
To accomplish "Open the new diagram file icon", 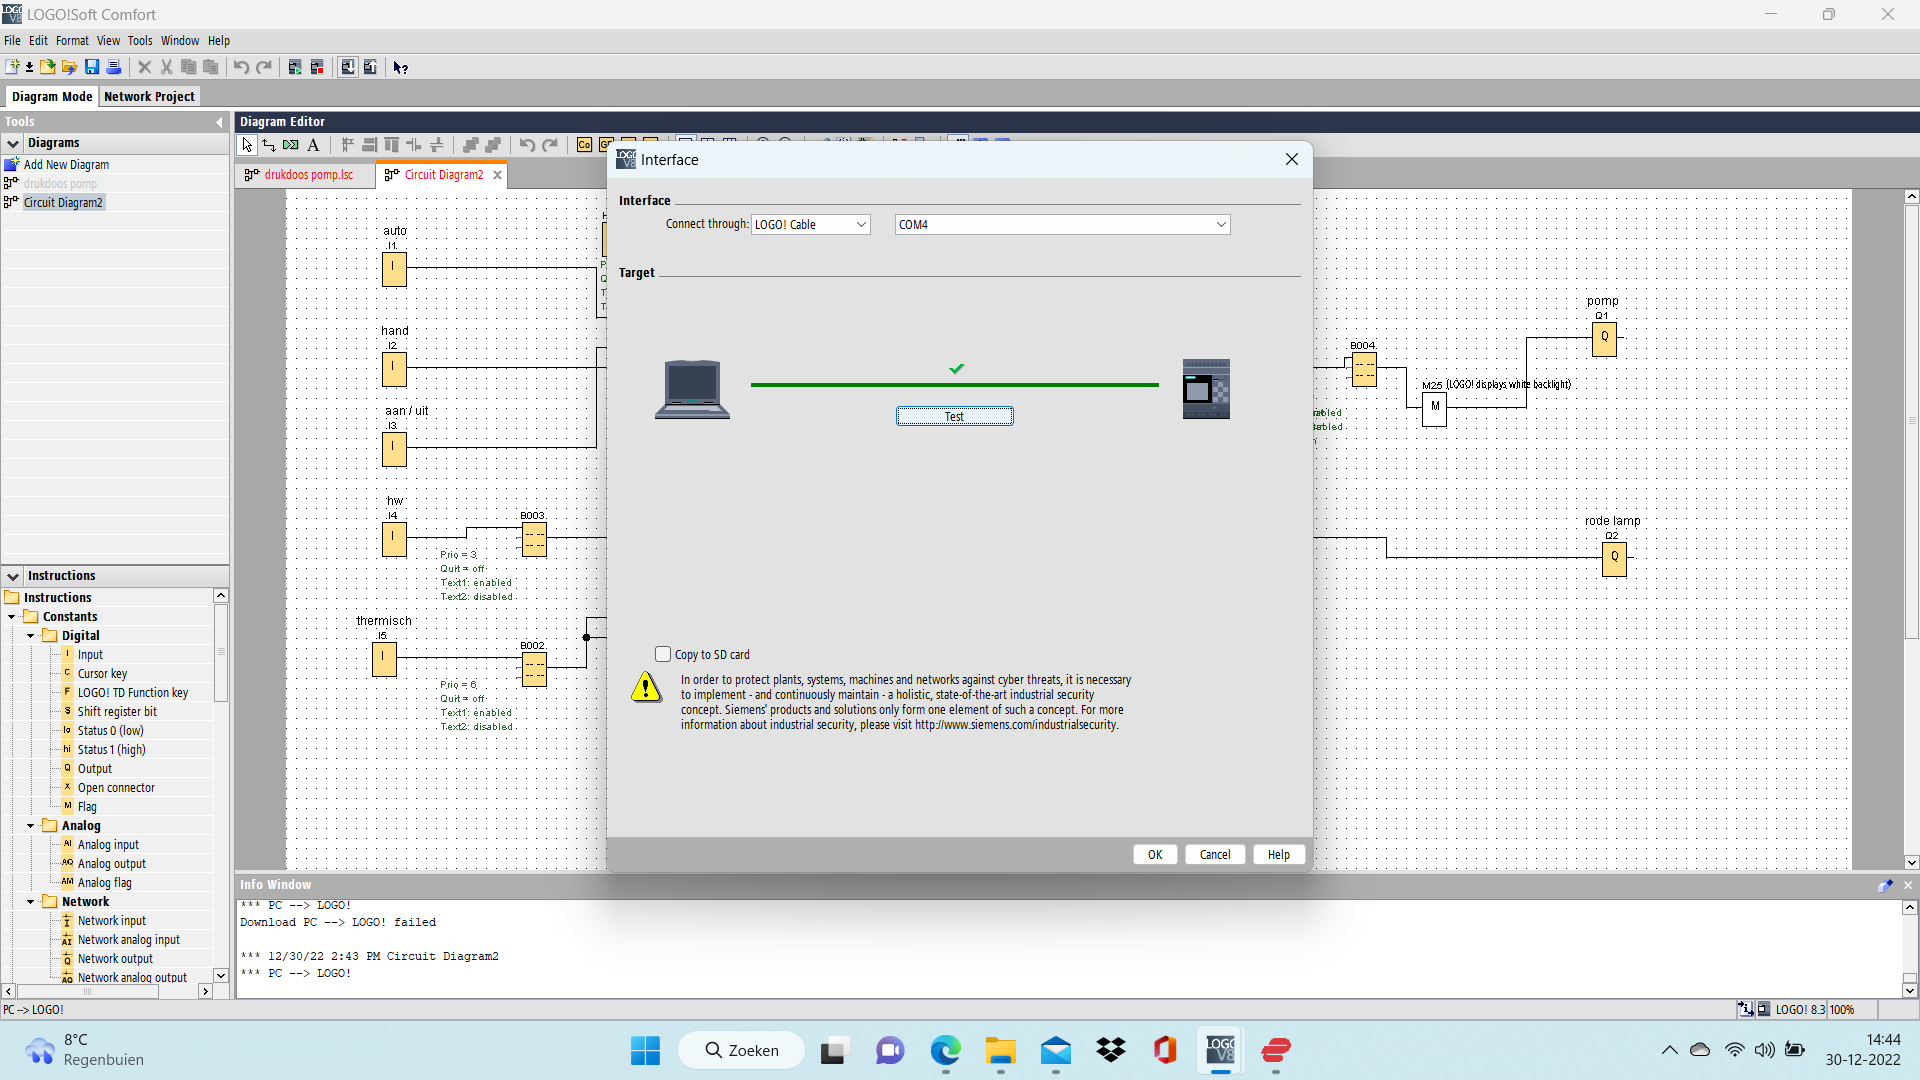I will click(12, 67).
